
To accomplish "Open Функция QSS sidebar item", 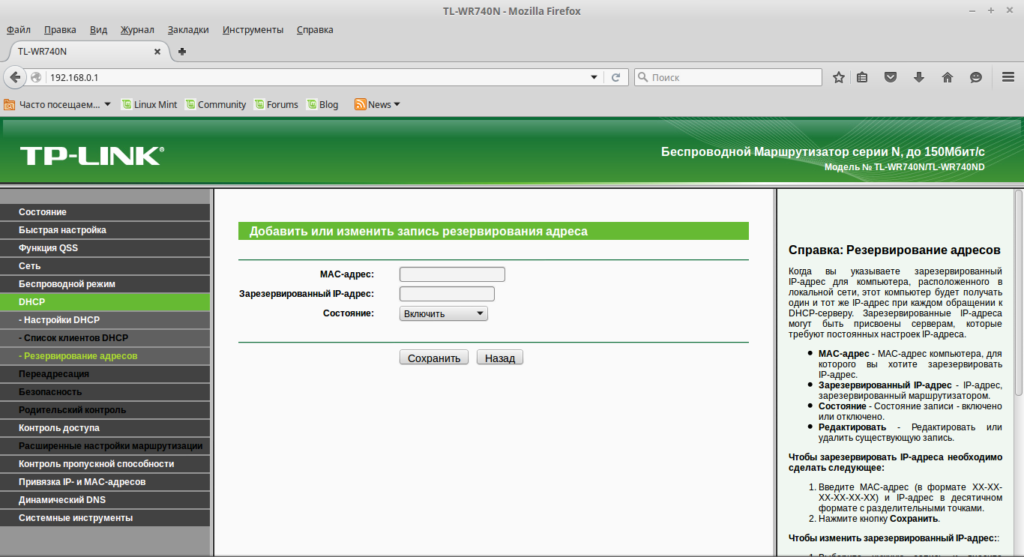I will (105, 248).
